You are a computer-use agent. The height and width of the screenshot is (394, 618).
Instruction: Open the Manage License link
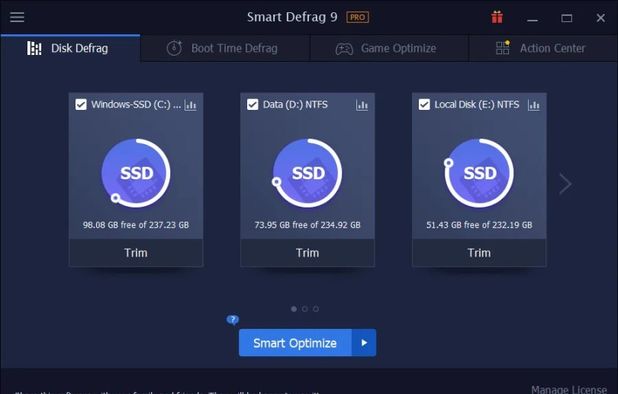[569, 390]
